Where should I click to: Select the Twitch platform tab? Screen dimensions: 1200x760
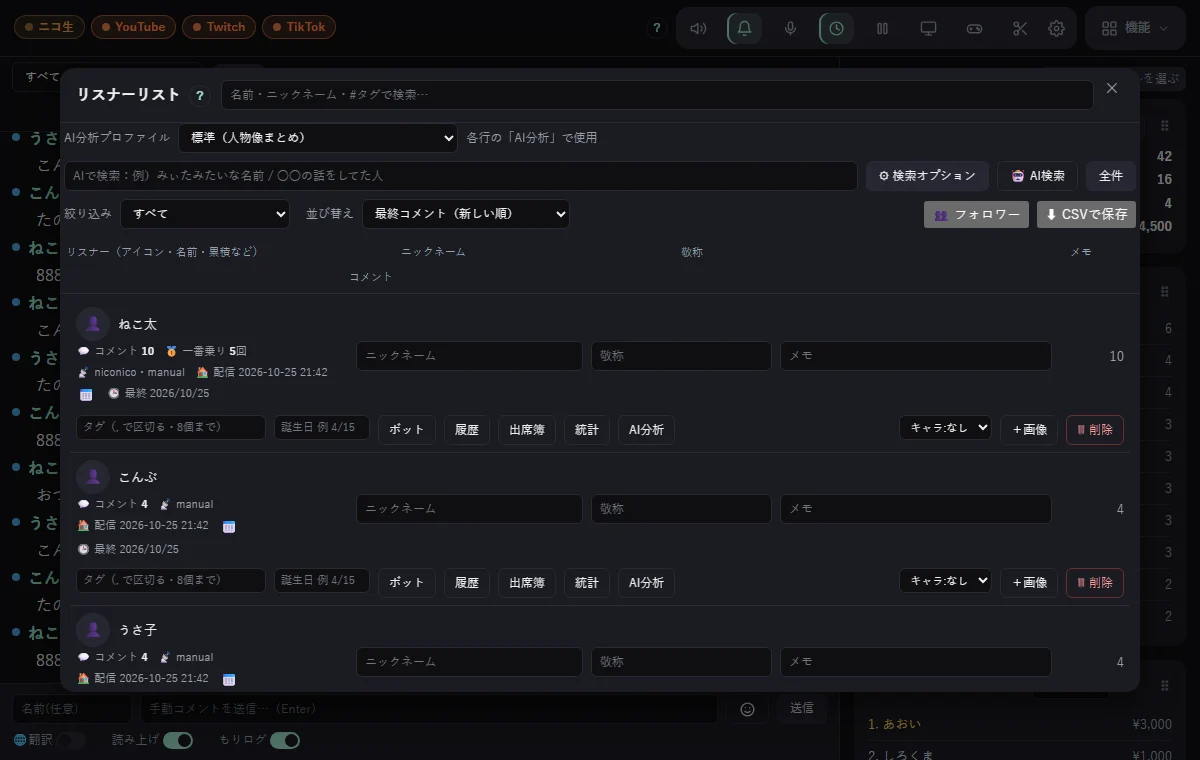coord(219,27)
